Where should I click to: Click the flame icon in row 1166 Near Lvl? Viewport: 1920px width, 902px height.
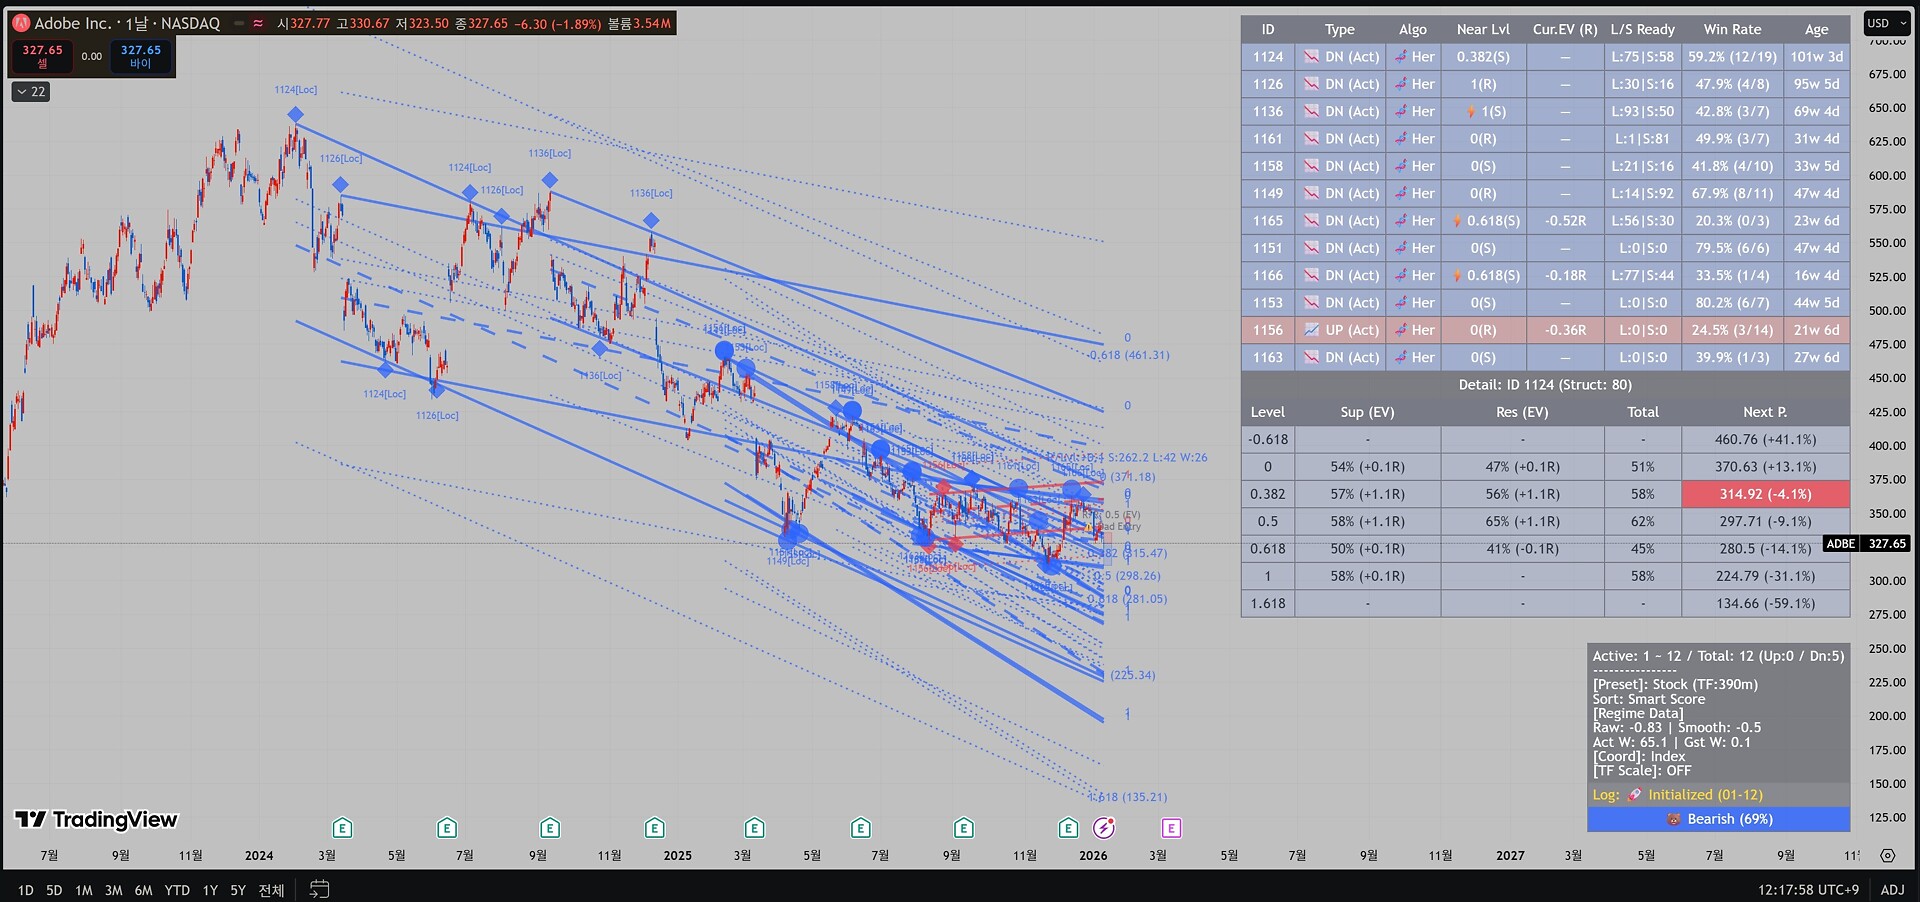pyautogui.click(x=1458, y=276)
